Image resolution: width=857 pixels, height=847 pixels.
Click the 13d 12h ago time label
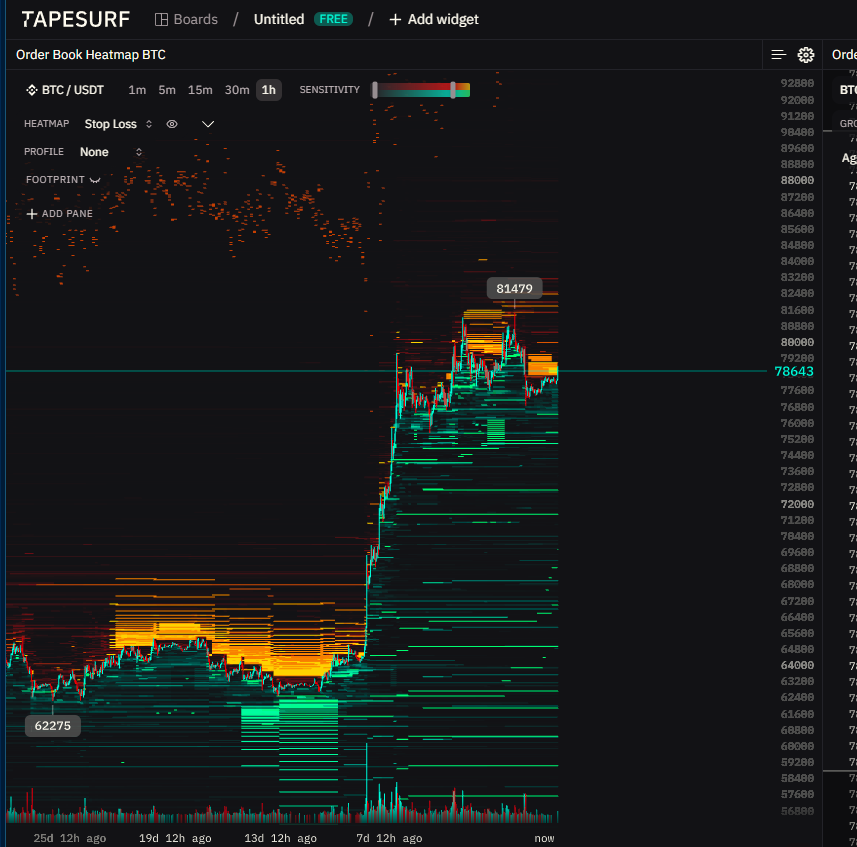[x=280, y=838]
